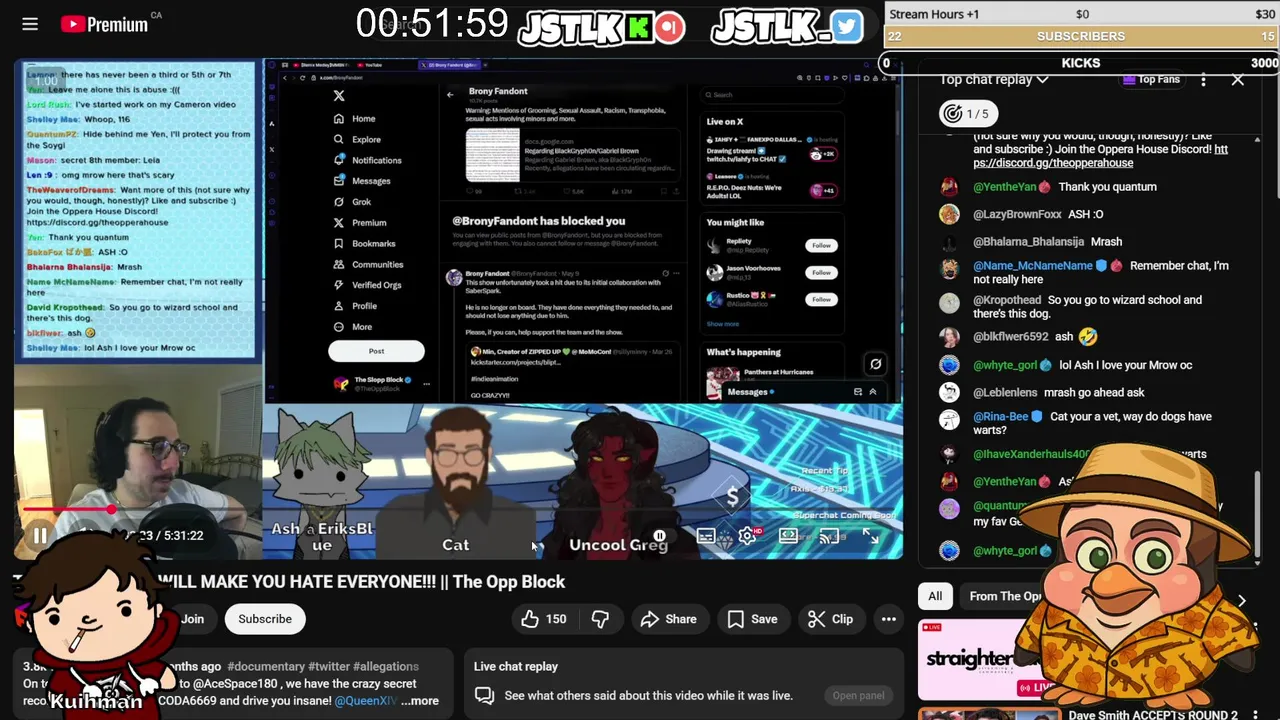Follow Jason Voorhooves on X
The width and height of the screenshot is (1280, 720).
[821, 272]
